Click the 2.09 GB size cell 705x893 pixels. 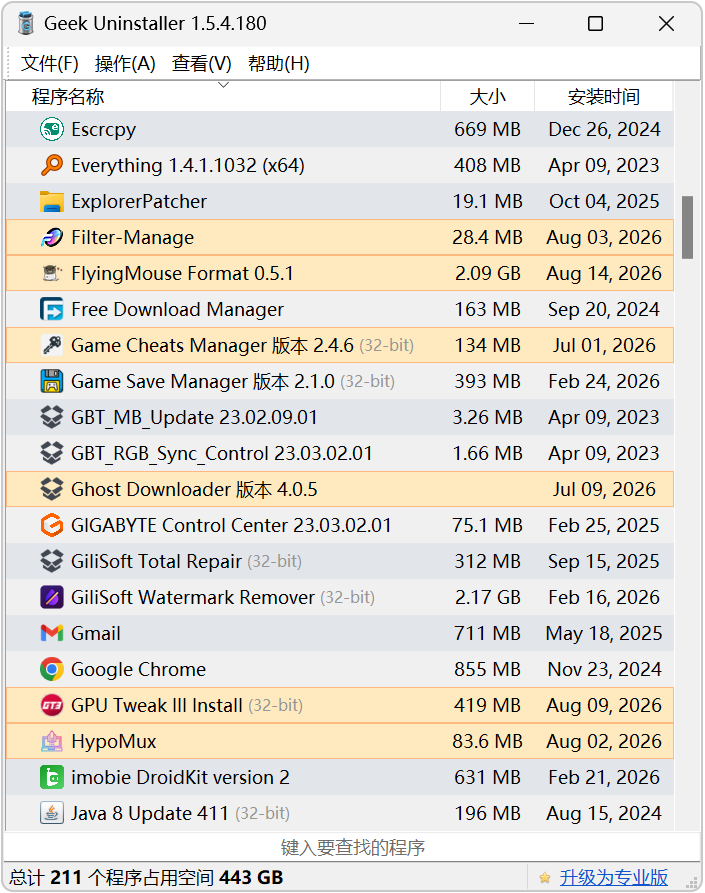[487, 273]
